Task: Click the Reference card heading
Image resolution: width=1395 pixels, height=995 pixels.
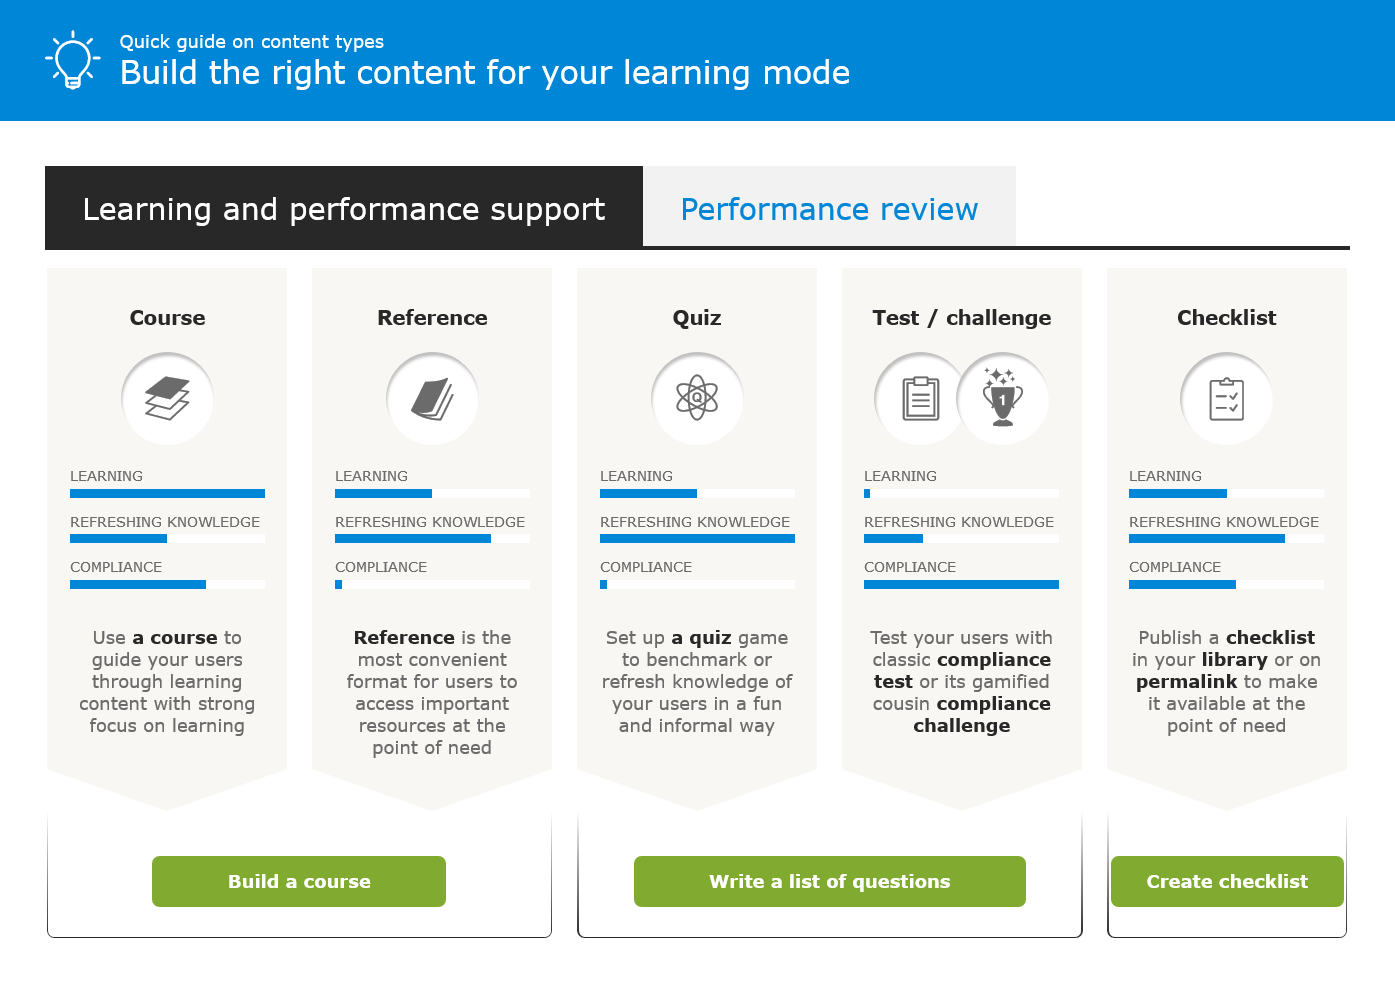Action: pos(432,318)
